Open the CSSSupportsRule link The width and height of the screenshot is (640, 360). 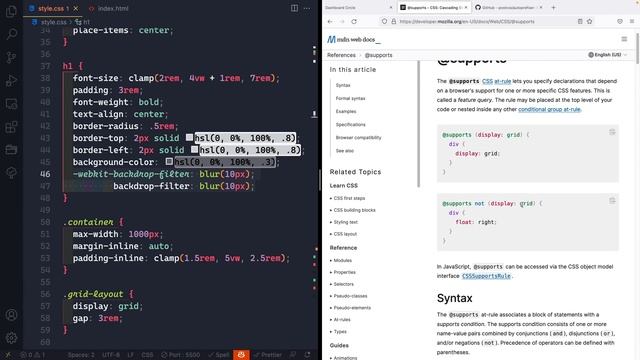coord(486,276)
